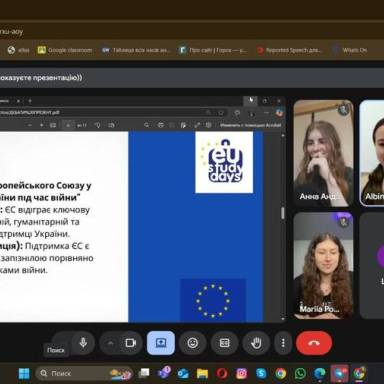
Task: Open the "Про сайт" bookmark
Action: (x=213, y=50)
